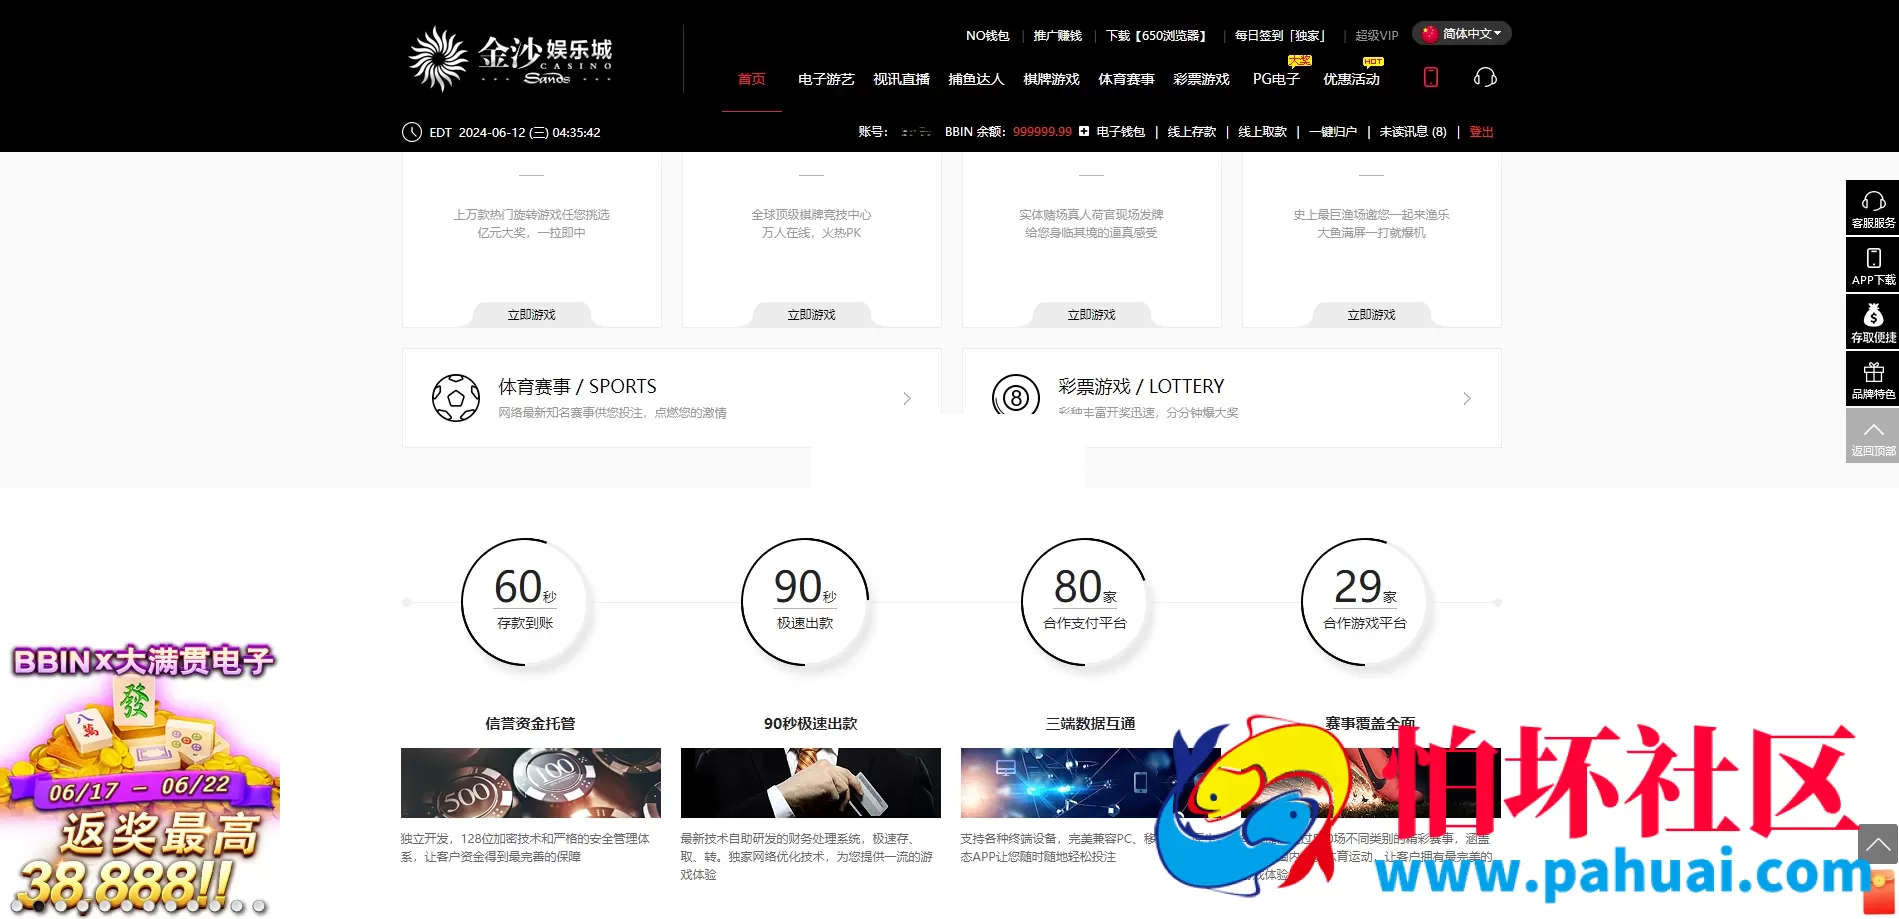This screenshot has height=919, width=1899.
Task: Click 返回顶部 back-to-top sidebar button
Action: point(1872,436)
